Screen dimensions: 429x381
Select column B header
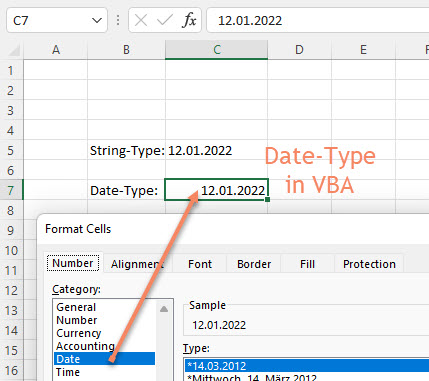coord(126,50)
